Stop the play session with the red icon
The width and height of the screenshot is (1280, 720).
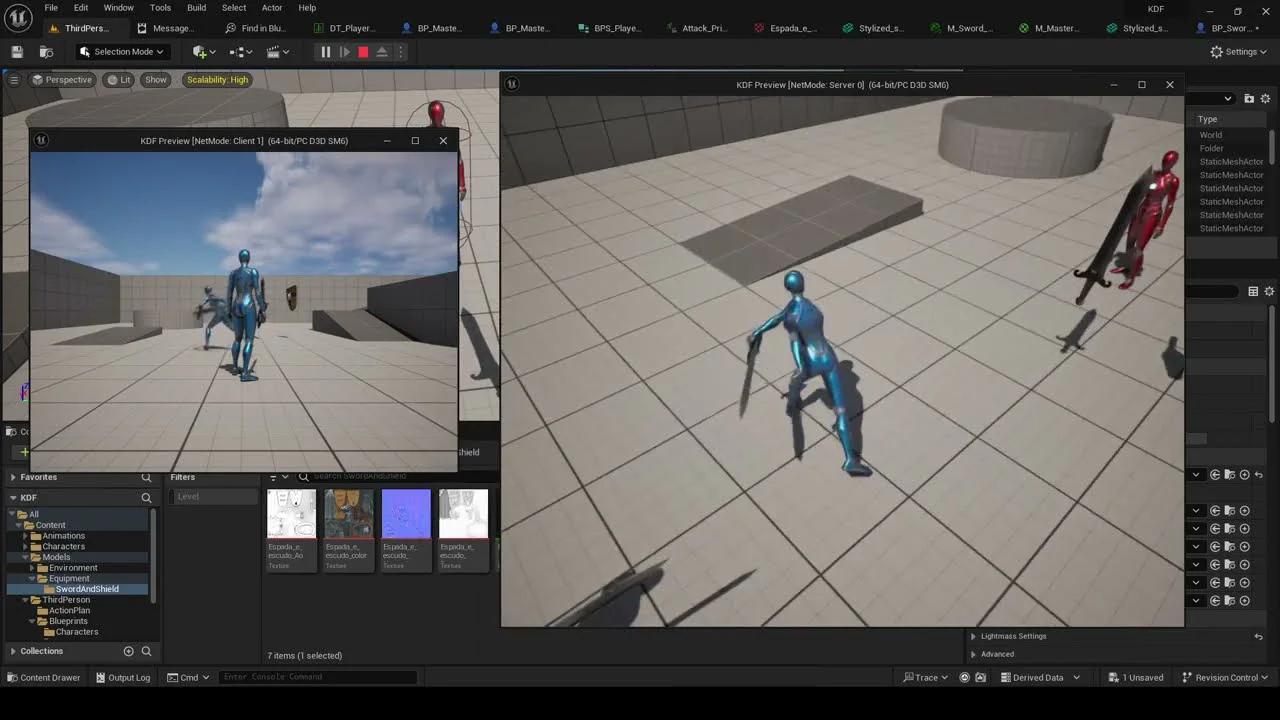pos(362,51)
